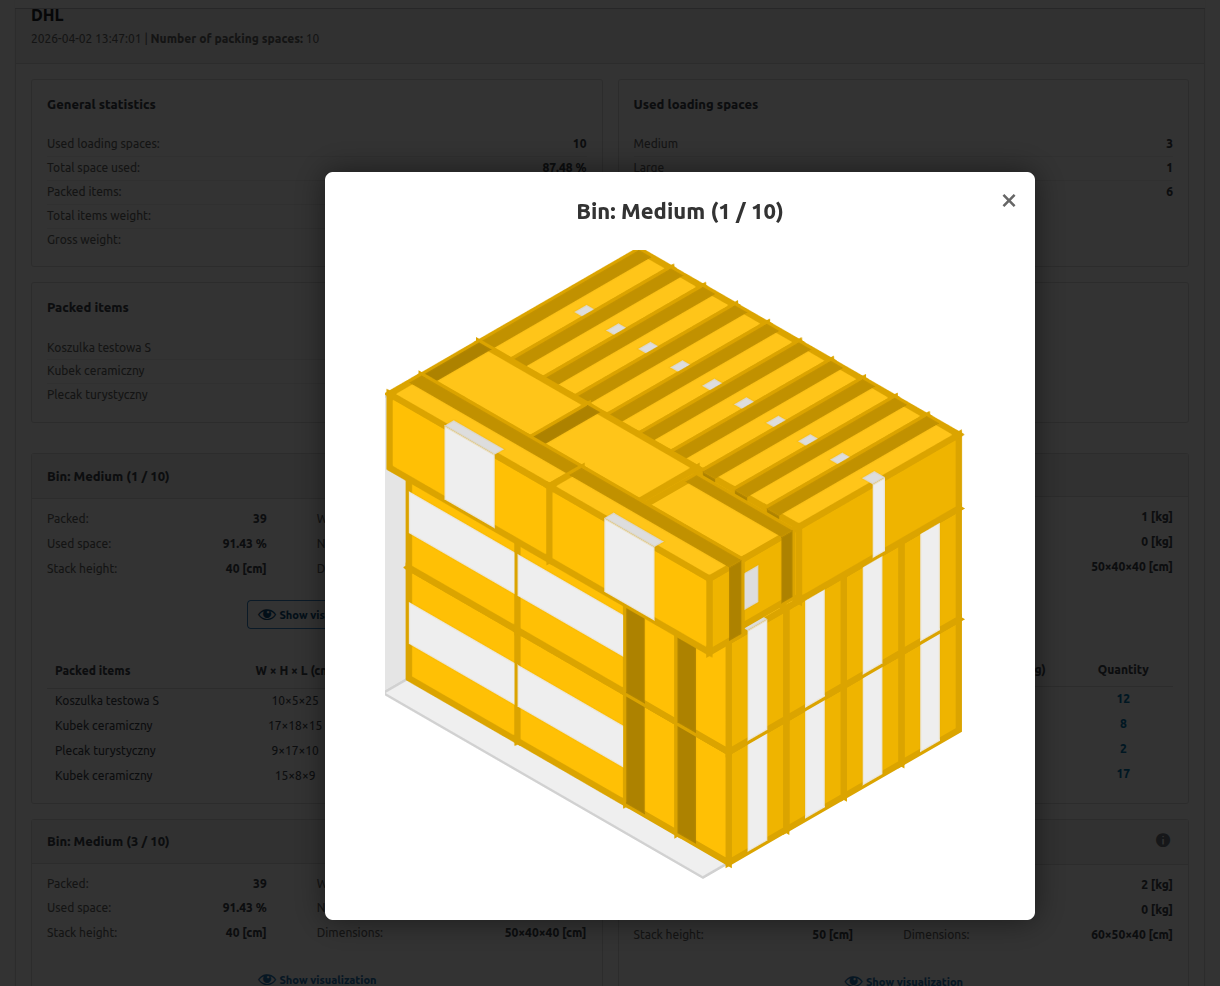Viewport: 1220px width, 986px height.
Task: Open the info icon on the Bin: Medium (3/10) panel
Action: coord(1163,841)
